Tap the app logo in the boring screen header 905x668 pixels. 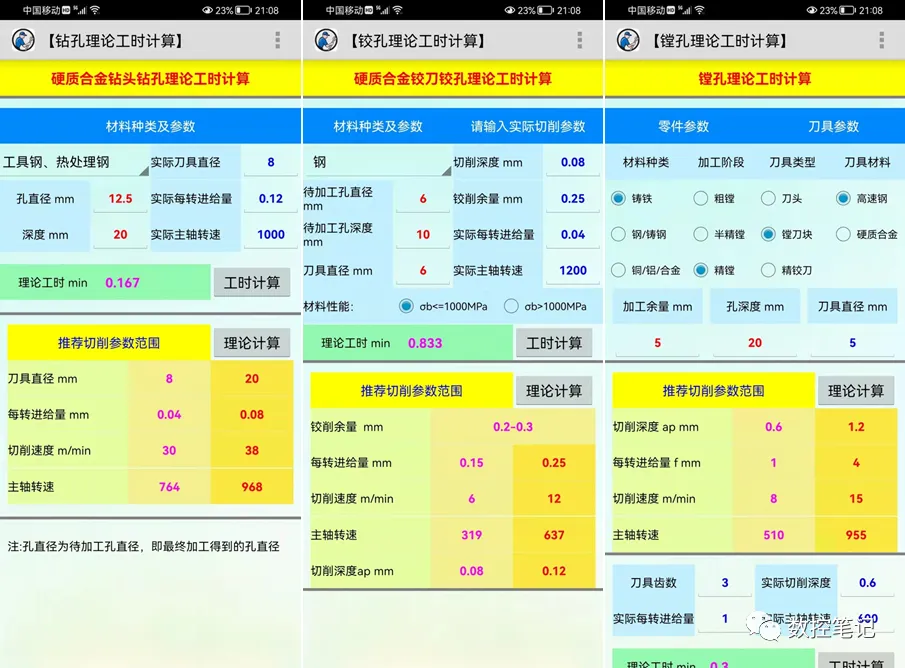pyautogui.click(x=628, y=40)
